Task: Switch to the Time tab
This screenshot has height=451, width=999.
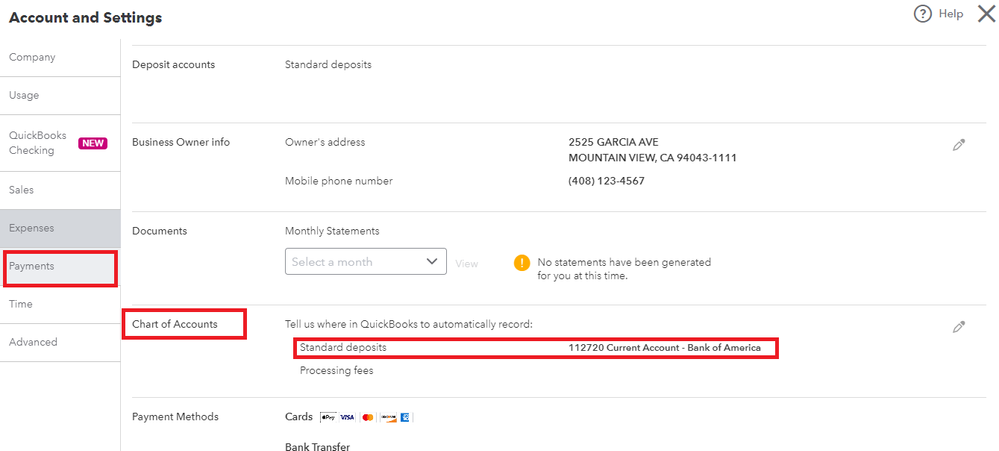Action: (21, 304)
